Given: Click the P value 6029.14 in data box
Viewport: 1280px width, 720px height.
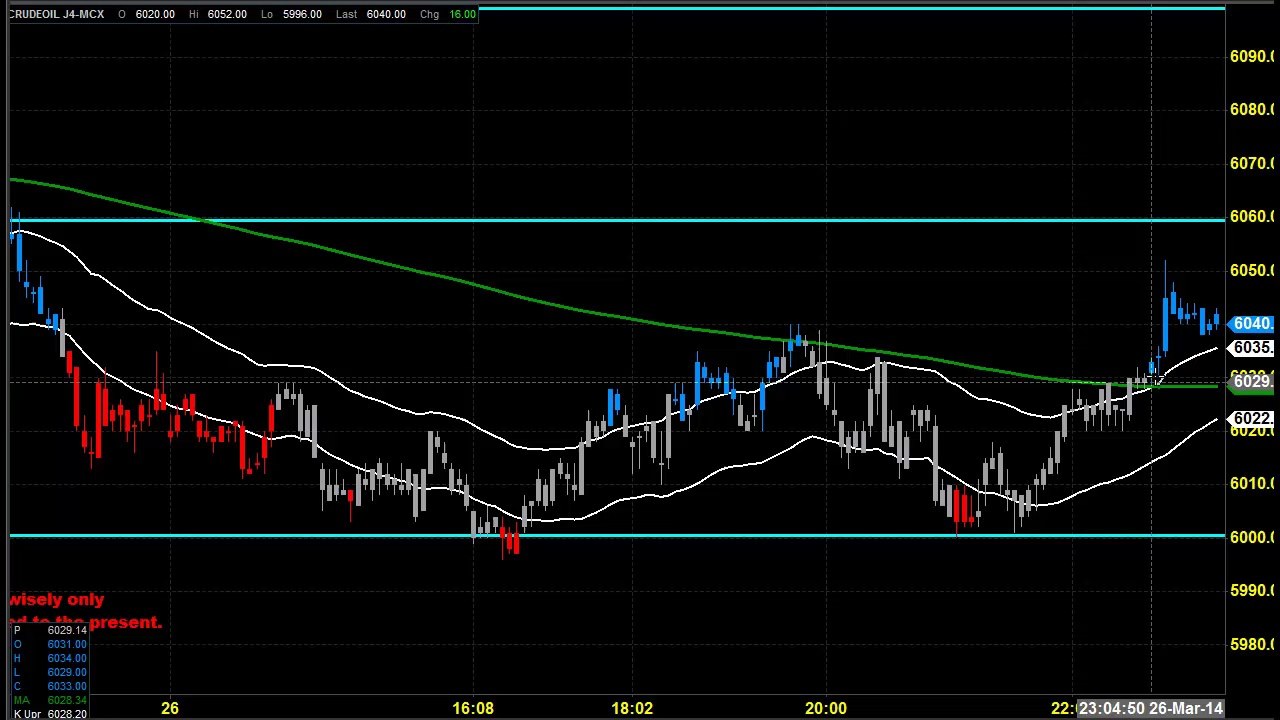Looking at the screenshot, I should point(67,630).
